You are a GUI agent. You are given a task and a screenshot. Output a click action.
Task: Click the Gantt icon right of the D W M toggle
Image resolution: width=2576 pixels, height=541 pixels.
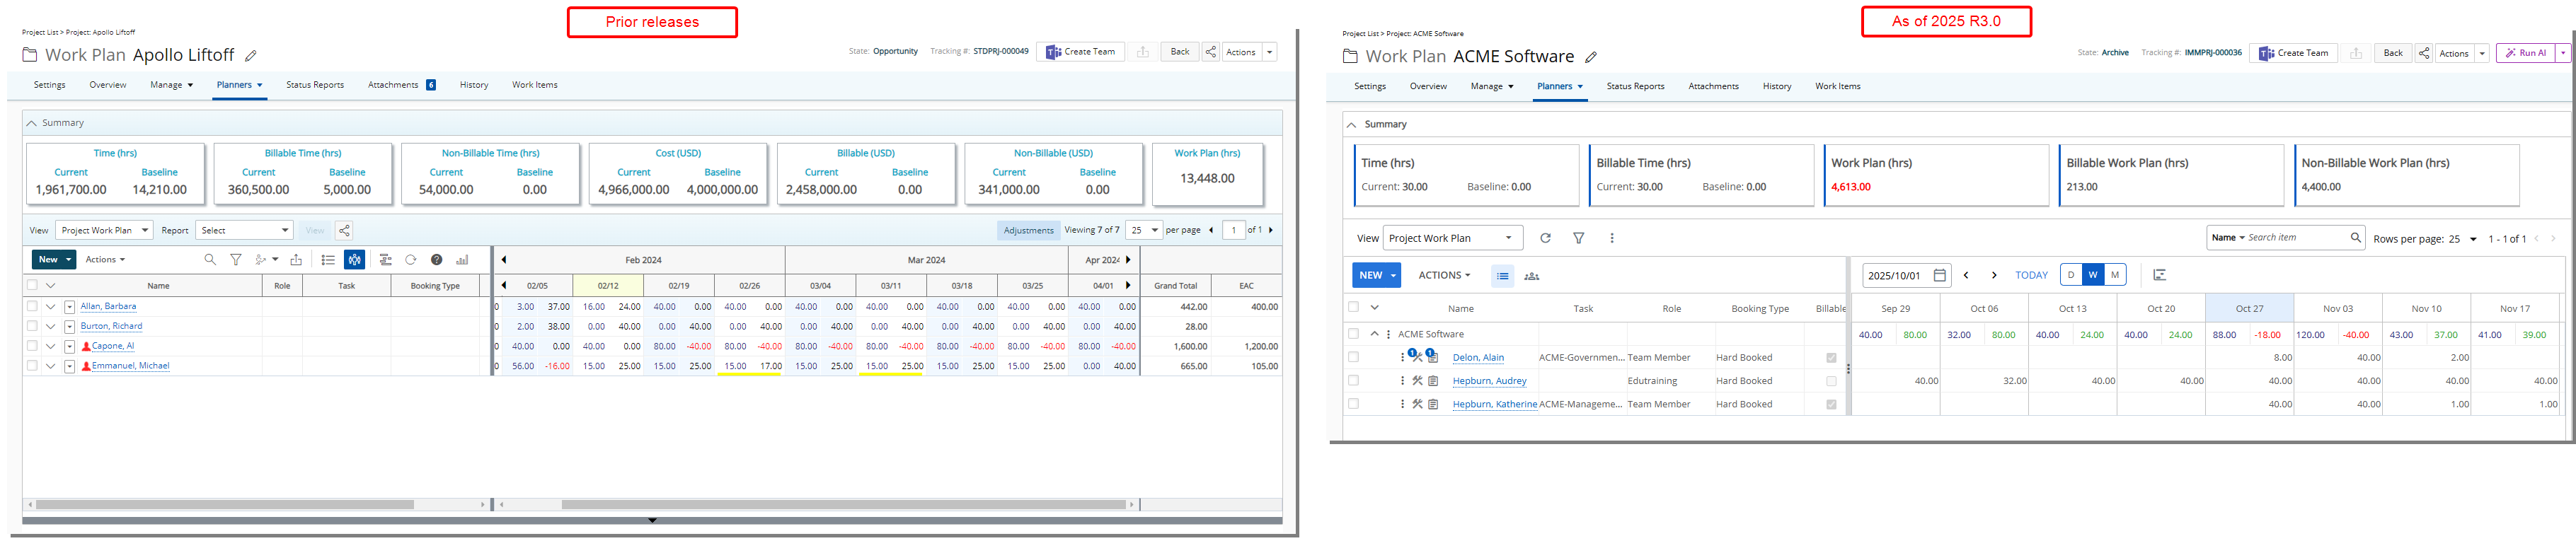point(2160,275)
